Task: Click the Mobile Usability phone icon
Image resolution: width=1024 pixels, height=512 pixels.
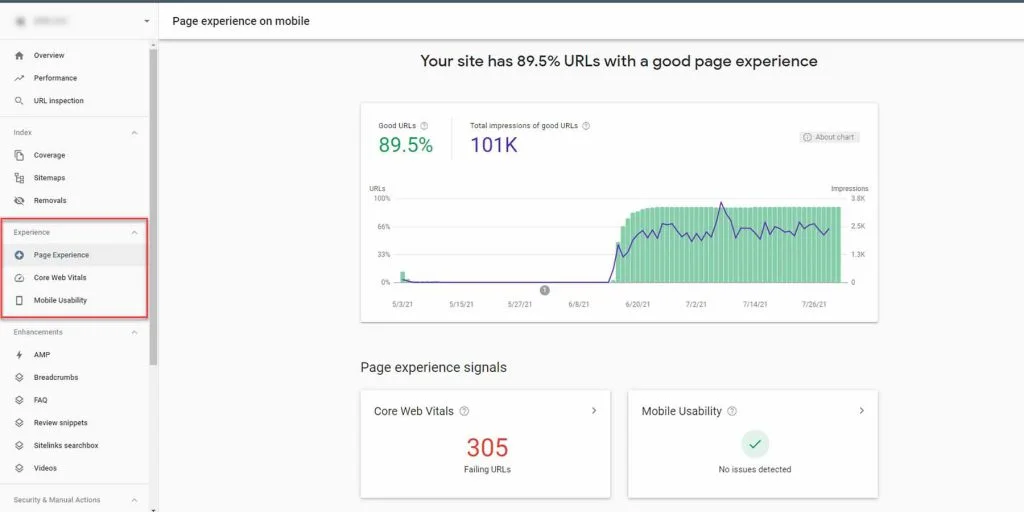Action: pyautogui.click(x=19, y=300)
